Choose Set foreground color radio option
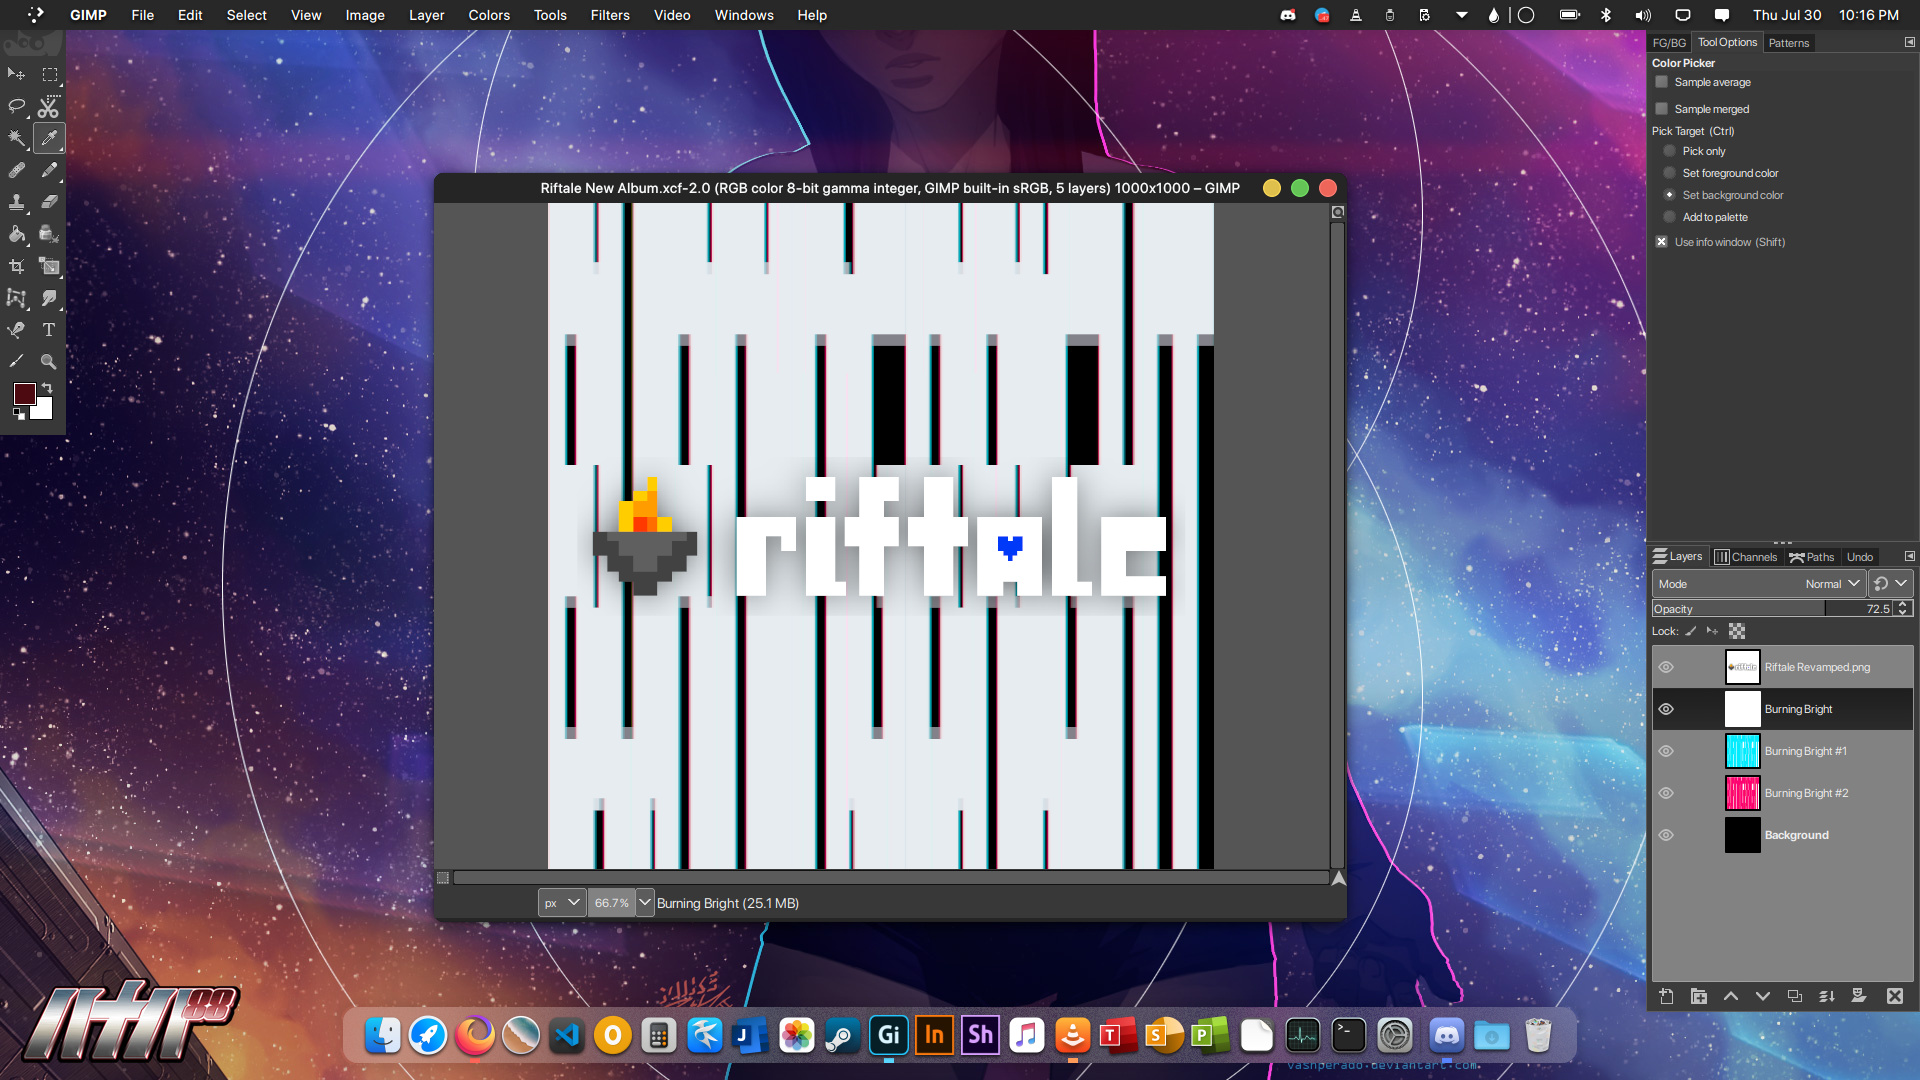Image resolution: width=1920 pixels, height=1080 pixels. click(1669, 173)
